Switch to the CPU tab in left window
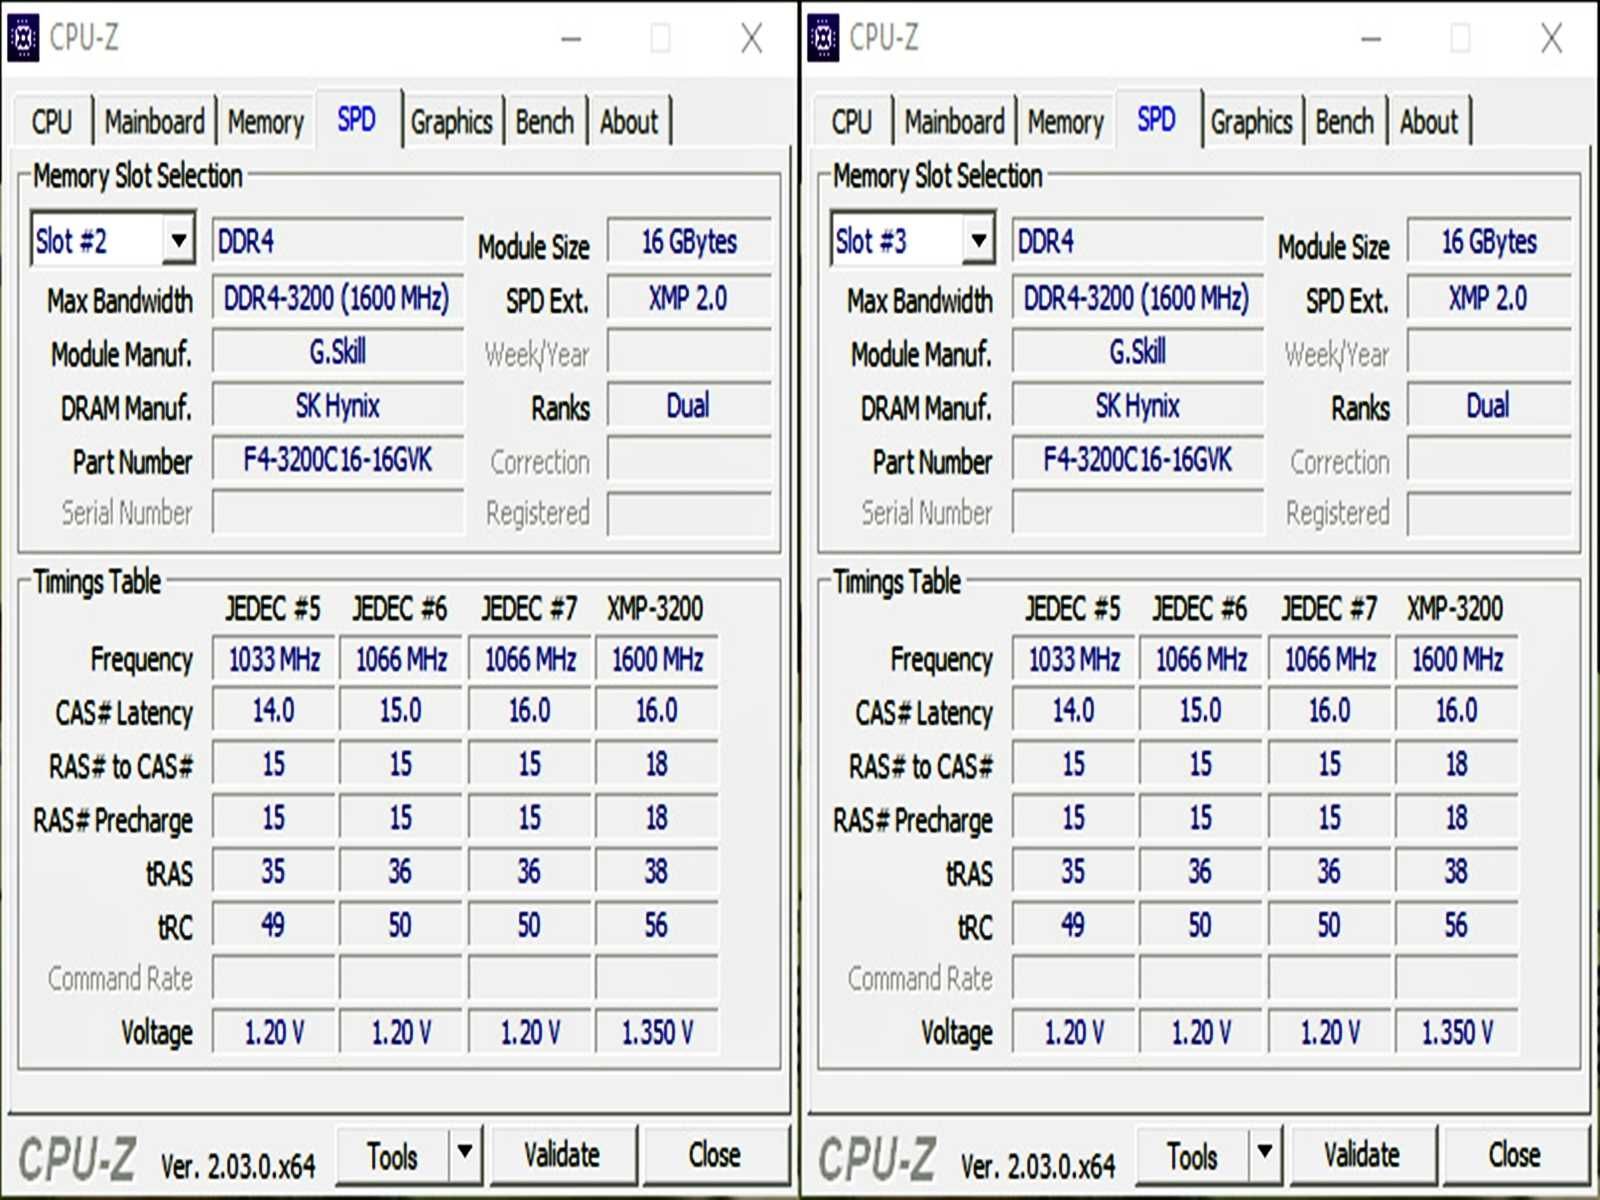Screen dimensions: 1600x1200 pos(52,122)
